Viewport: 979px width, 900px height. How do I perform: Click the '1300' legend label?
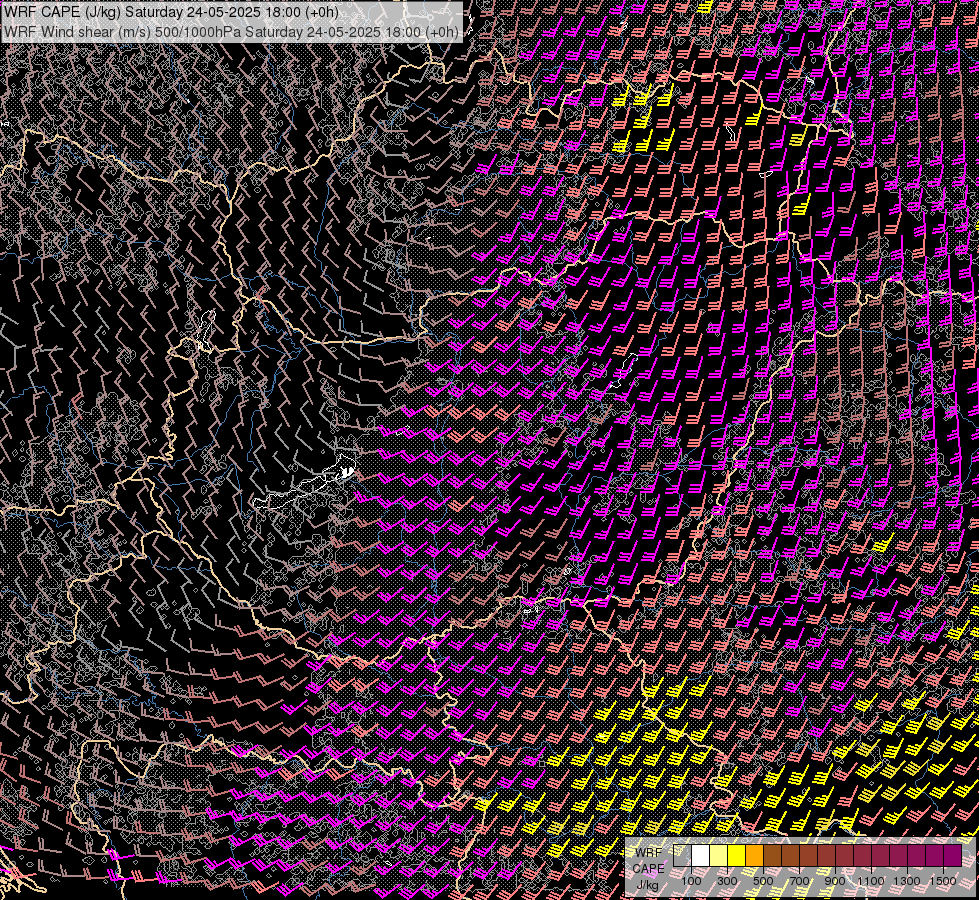point(907,881)
